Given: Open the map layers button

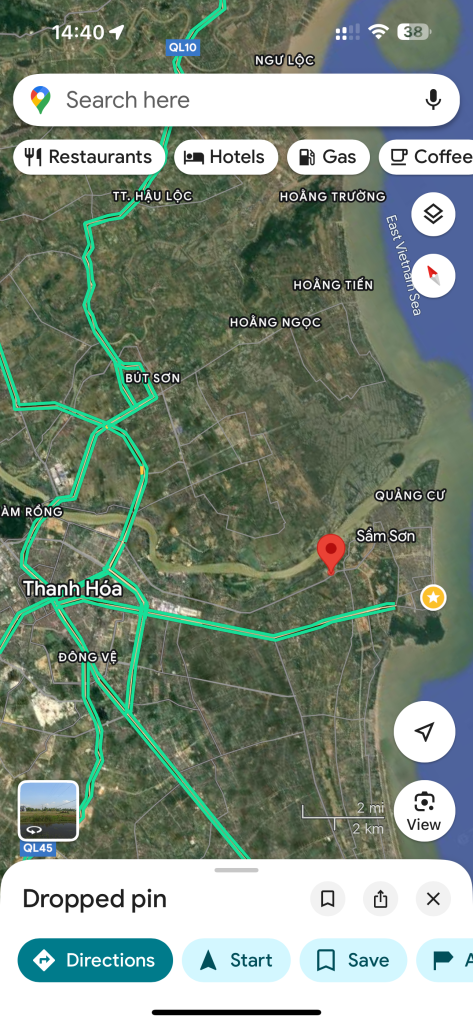Looking at the screenshot, I should [433, 214].
